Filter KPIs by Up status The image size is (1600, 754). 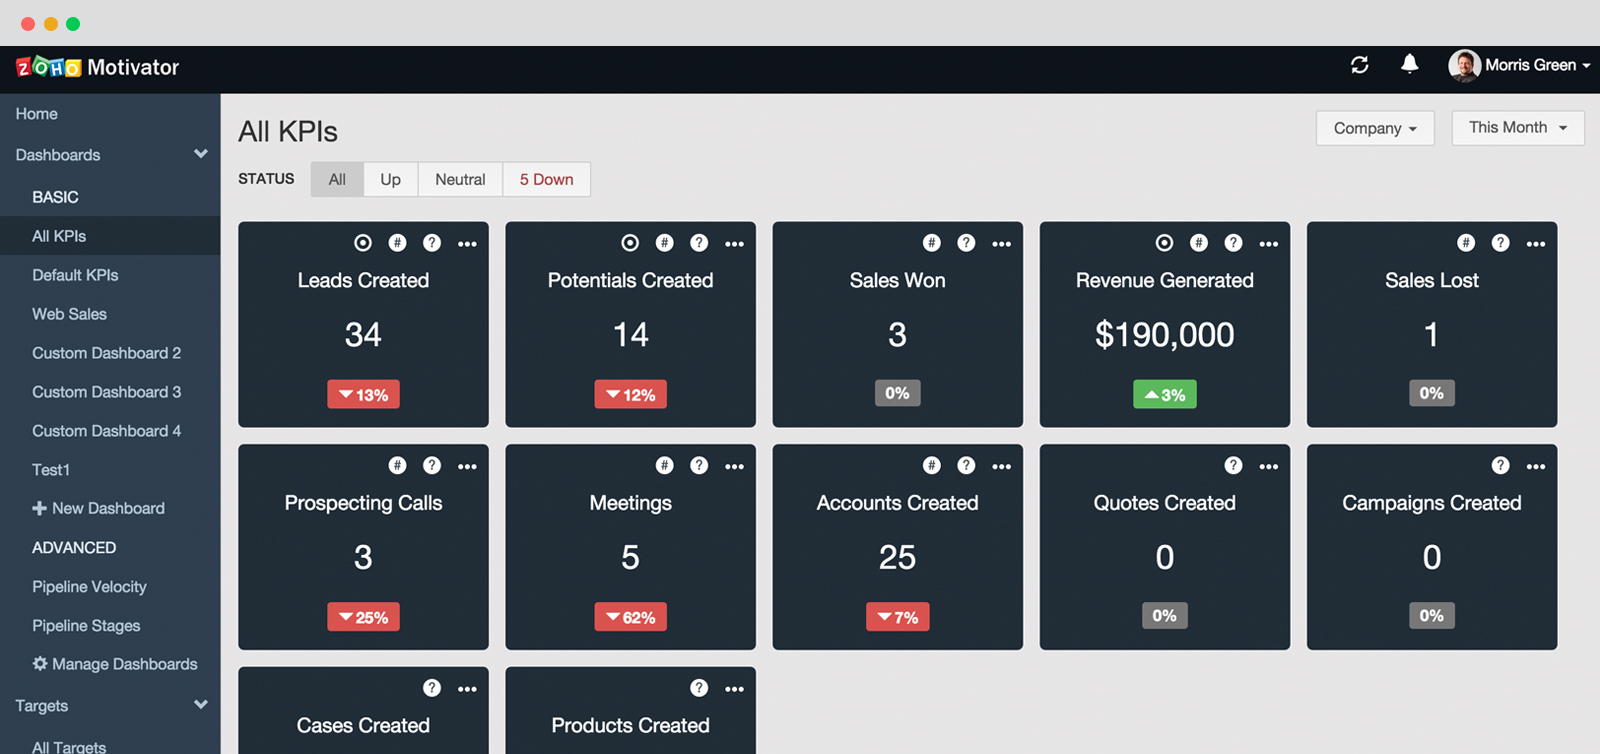[x=390, y=179]
